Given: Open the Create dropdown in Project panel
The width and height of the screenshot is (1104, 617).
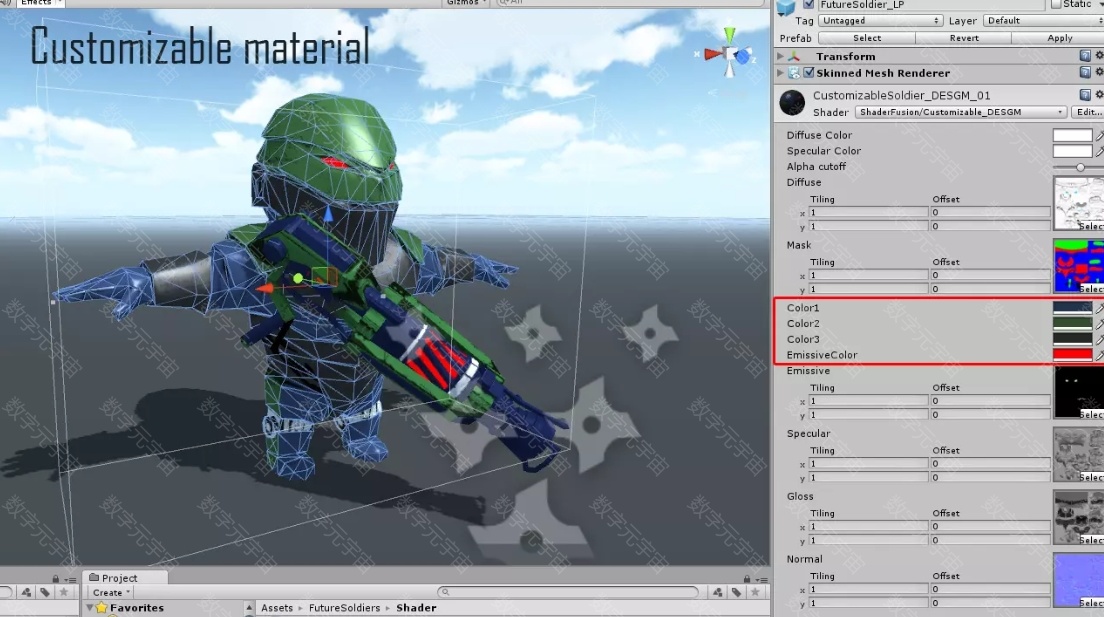Looking at the screenshot, I should click(x=111, y=593).
